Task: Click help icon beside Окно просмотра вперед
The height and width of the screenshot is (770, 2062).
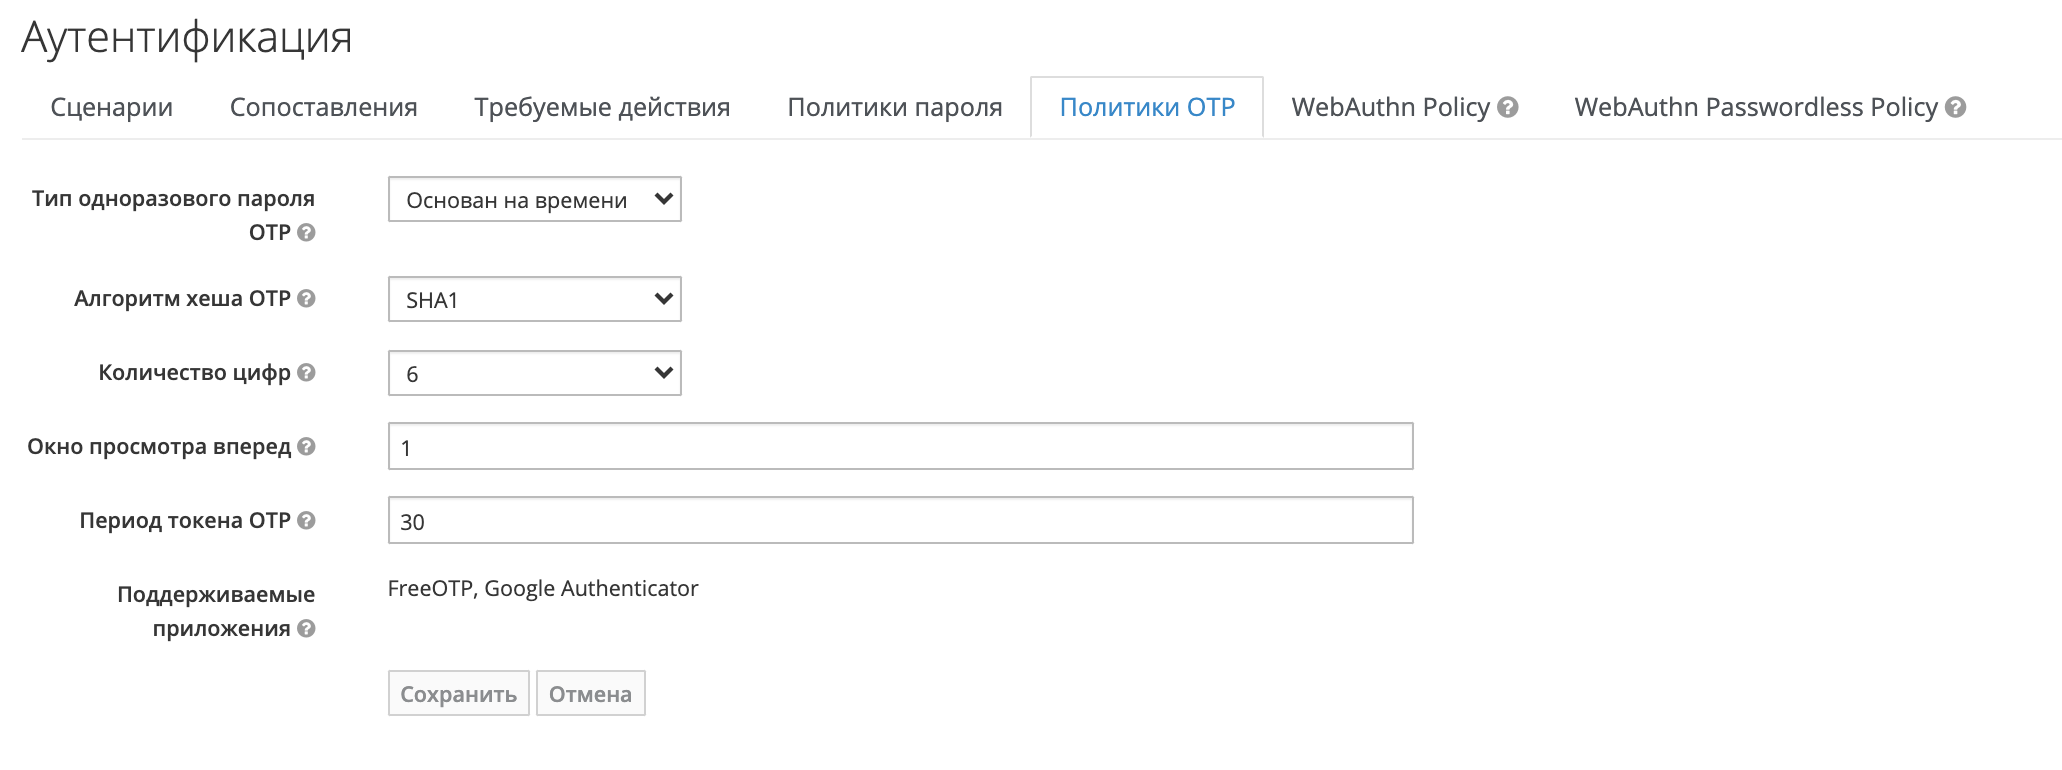Action: pos(309,447)
